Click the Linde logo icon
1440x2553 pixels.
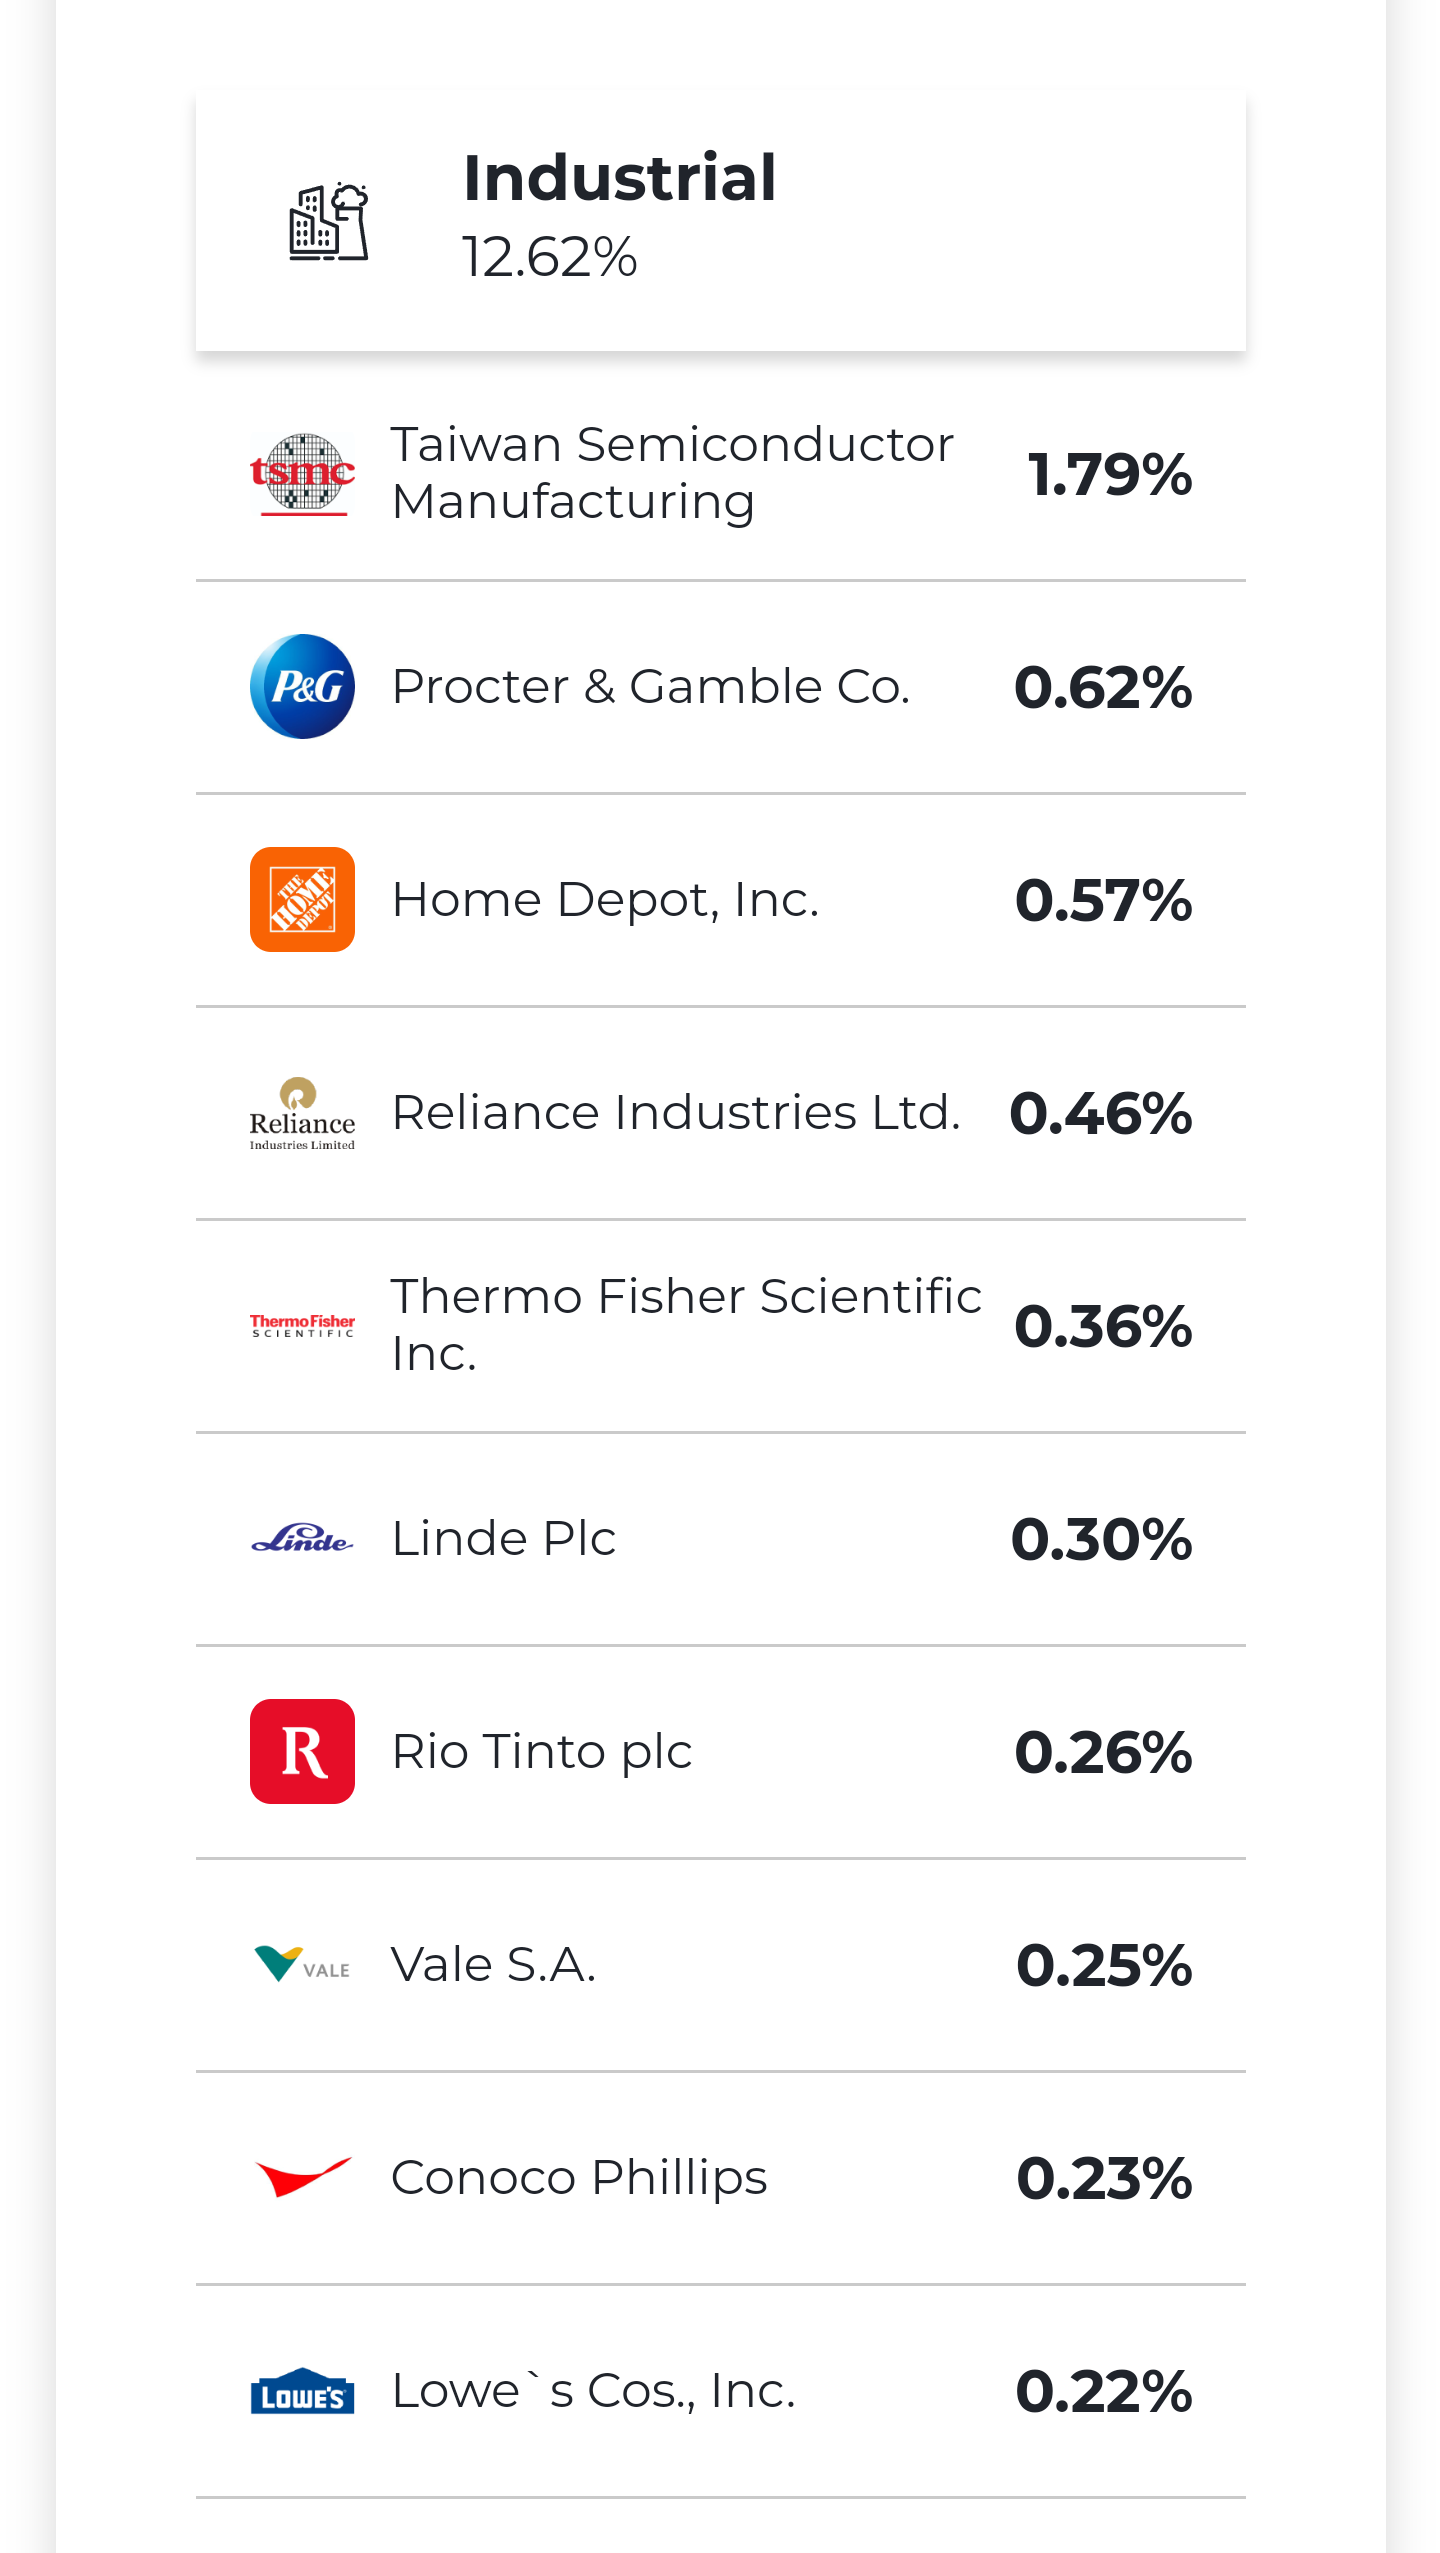click(302, 1539)
